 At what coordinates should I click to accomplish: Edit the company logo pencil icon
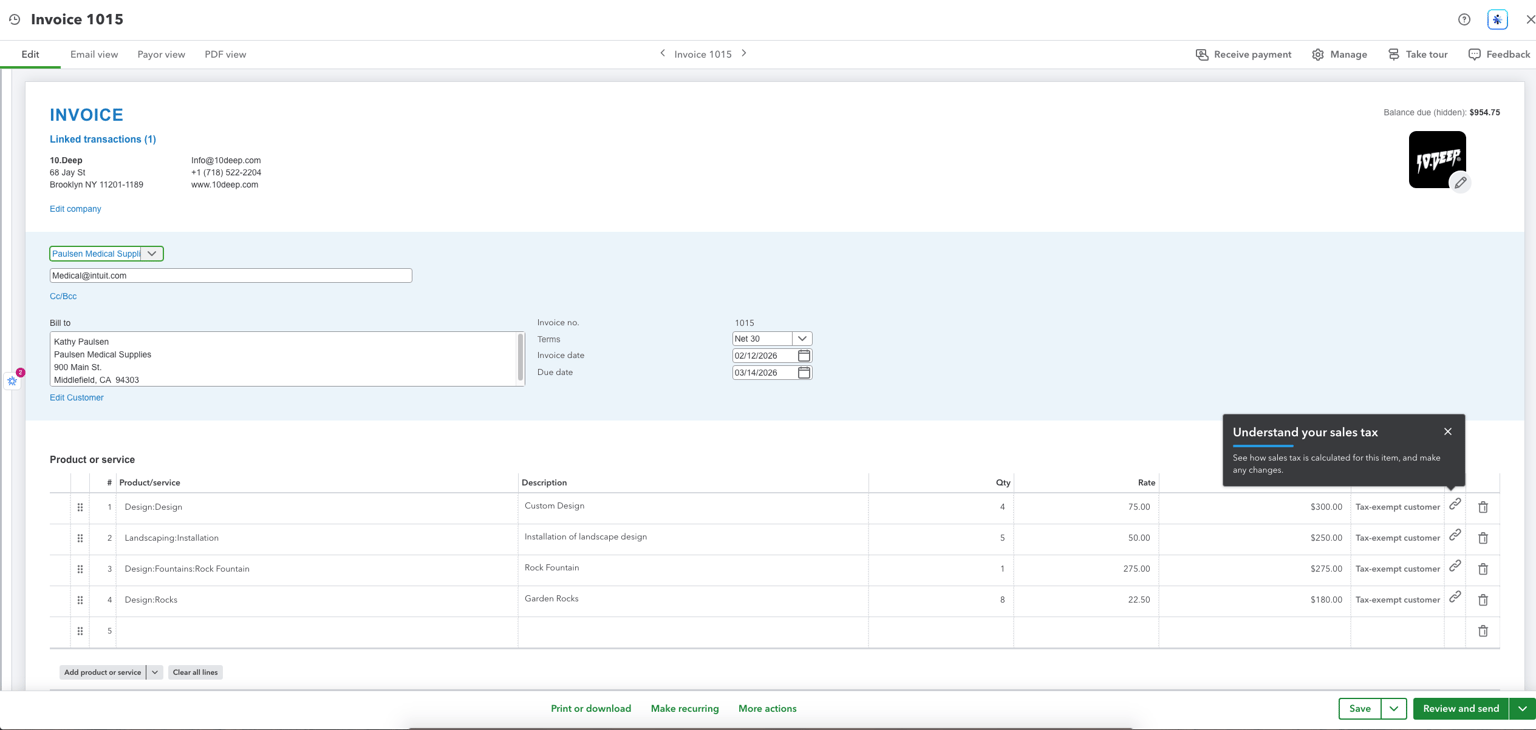point(1460,182)
